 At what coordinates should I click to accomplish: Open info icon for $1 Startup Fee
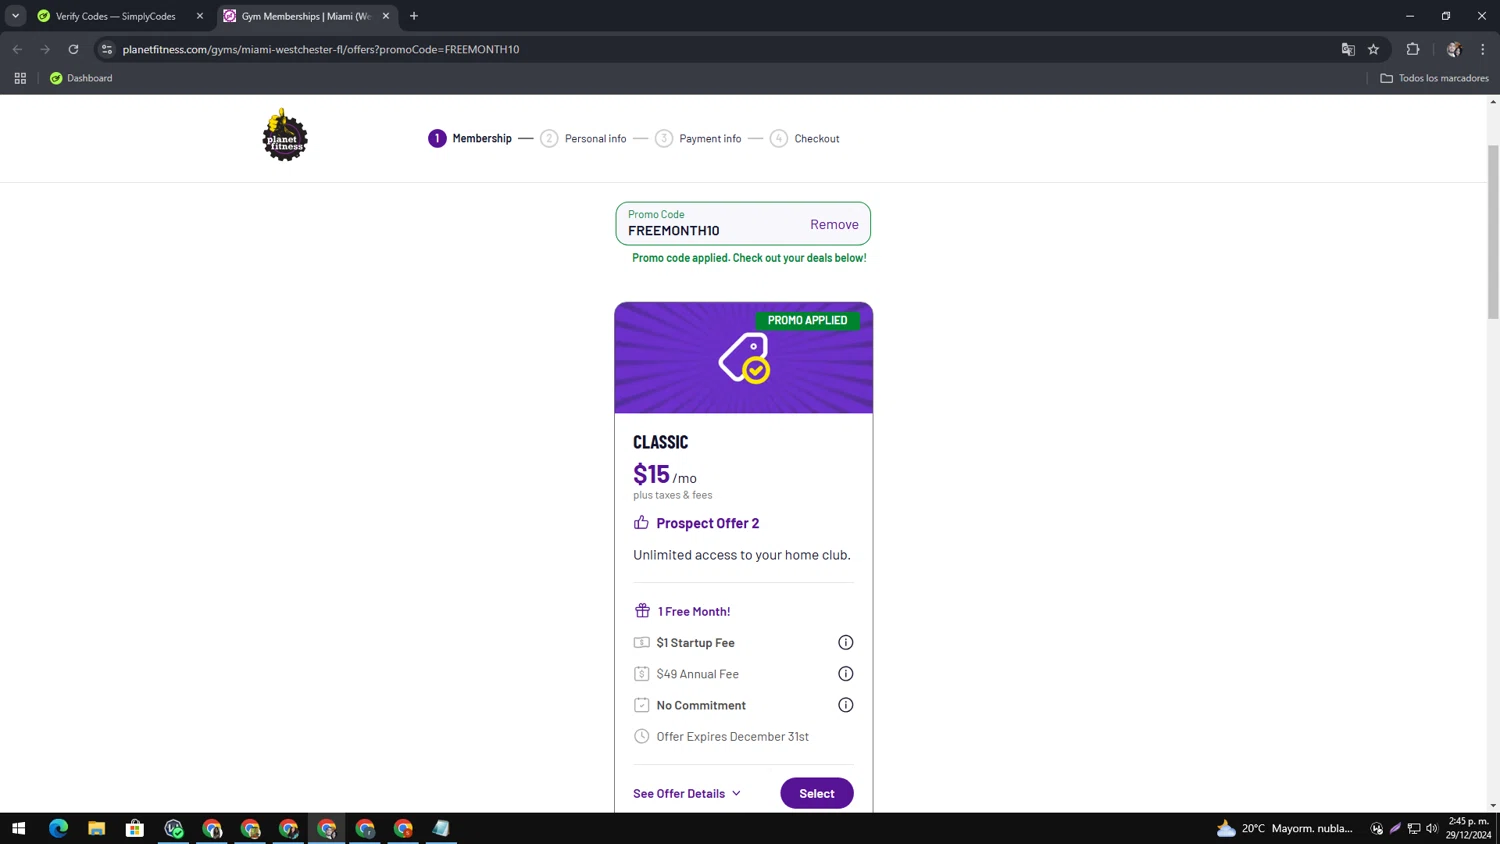[x=845, y=642]
